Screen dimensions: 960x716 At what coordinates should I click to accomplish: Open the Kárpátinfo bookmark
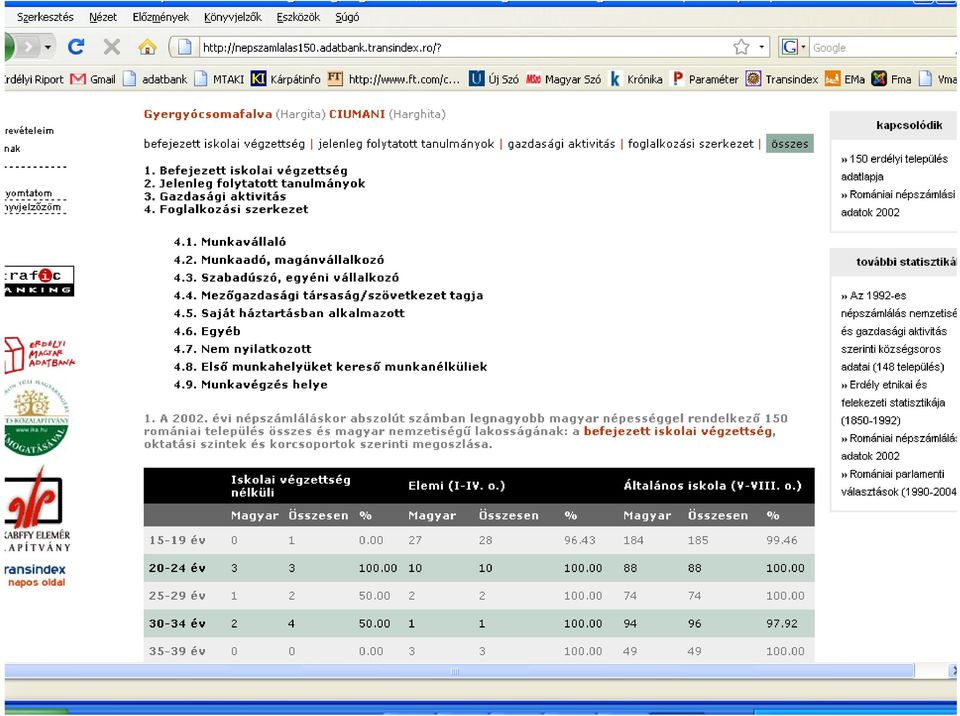285,79
